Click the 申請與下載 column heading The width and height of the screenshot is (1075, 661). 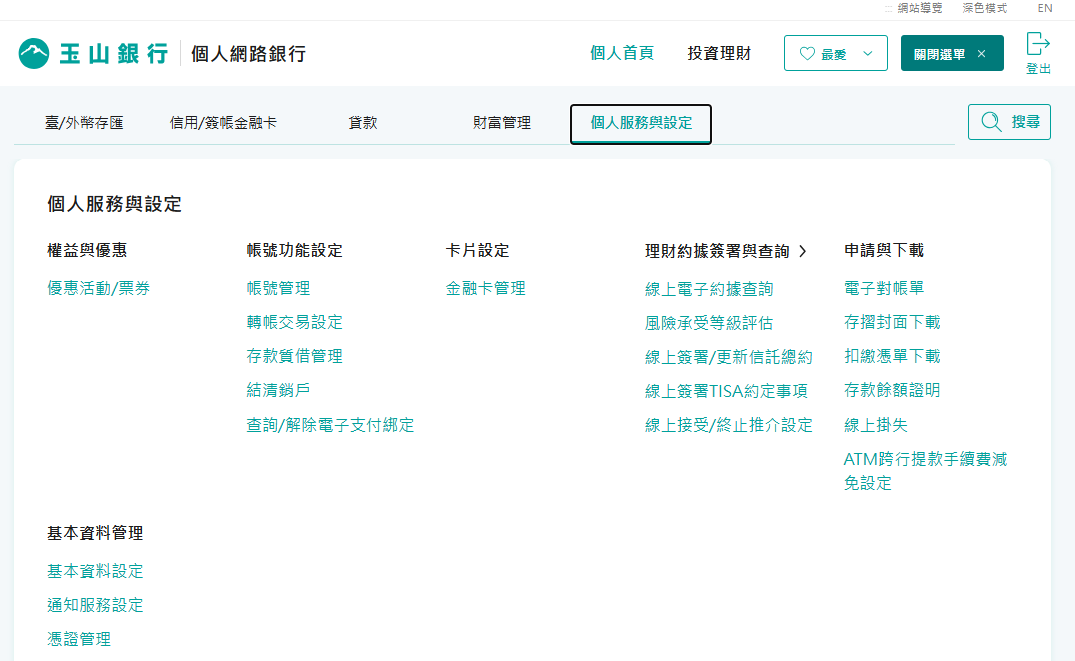tap(884, 250)
